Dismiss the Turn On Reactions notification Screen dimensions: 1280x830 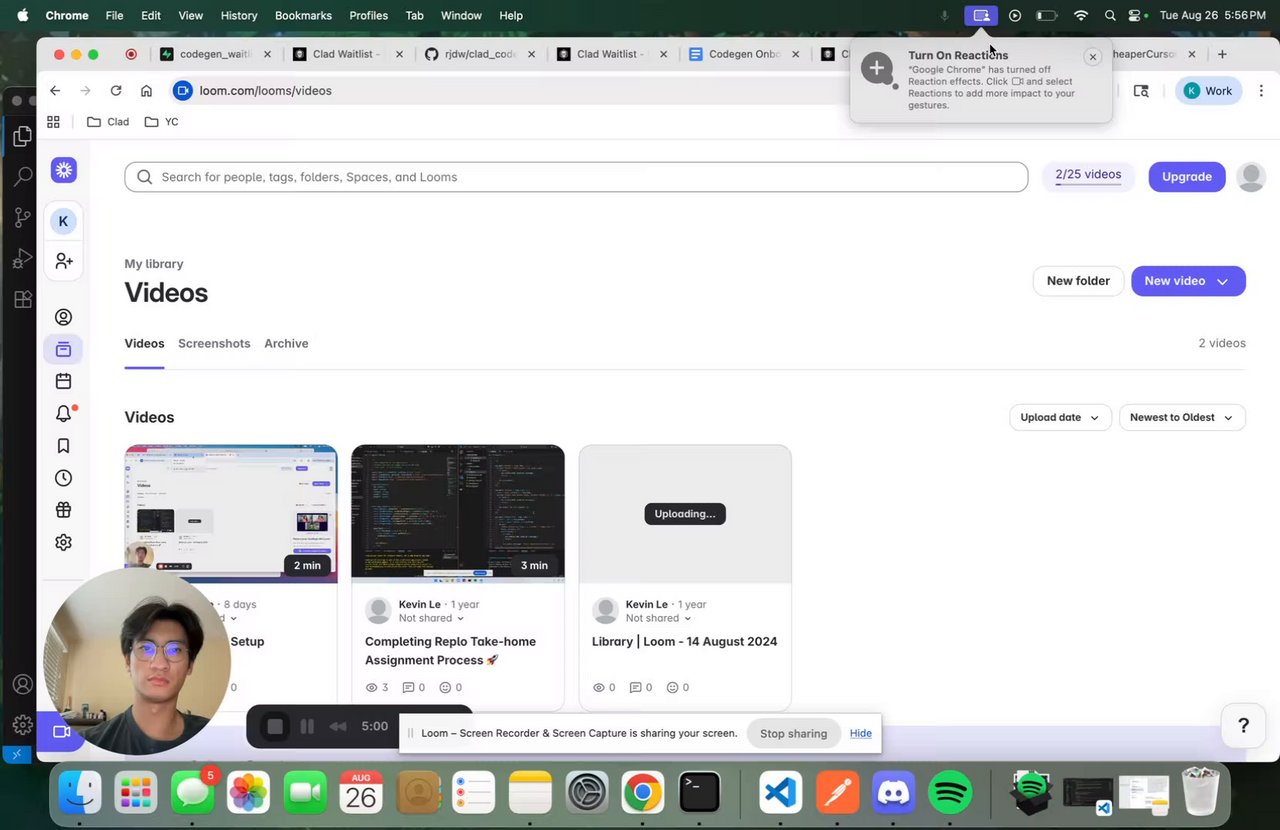1093,57
